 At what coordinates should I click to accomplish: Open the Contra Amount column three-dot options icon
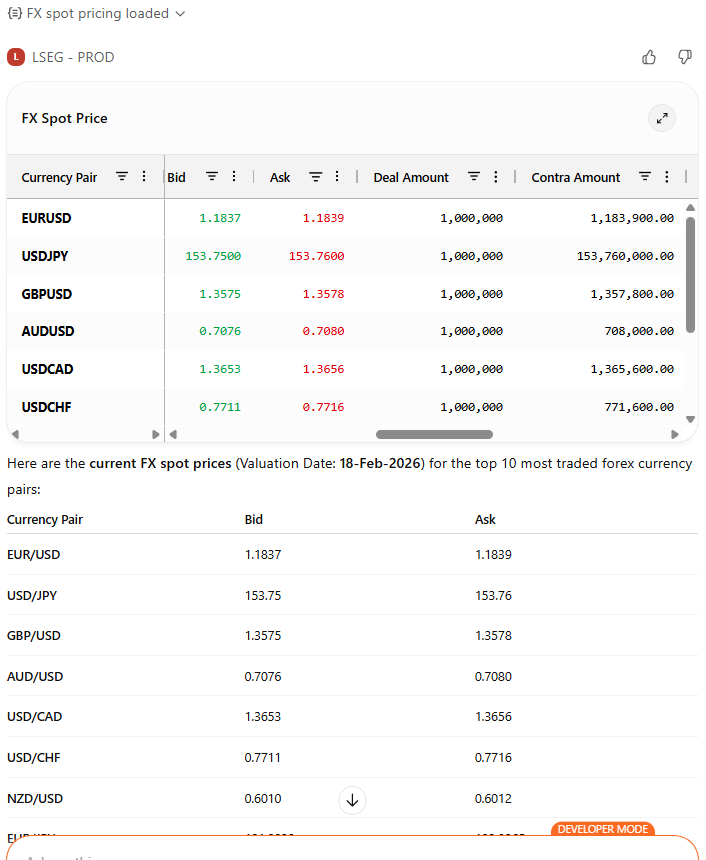pos(668,177)
